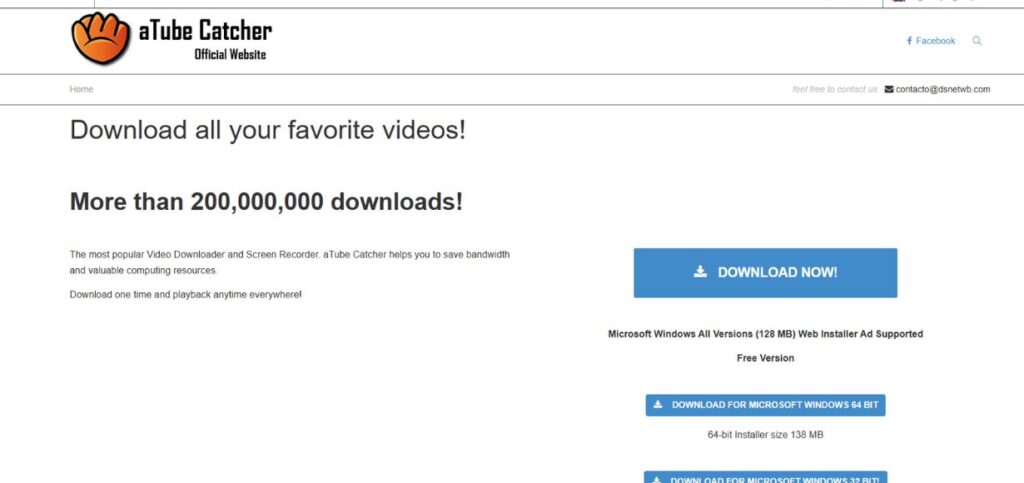The height and width of the screenshot is (483, 1024).
Task: Click the contacto@dsnetwb.com email address
Action: [942, 89]
